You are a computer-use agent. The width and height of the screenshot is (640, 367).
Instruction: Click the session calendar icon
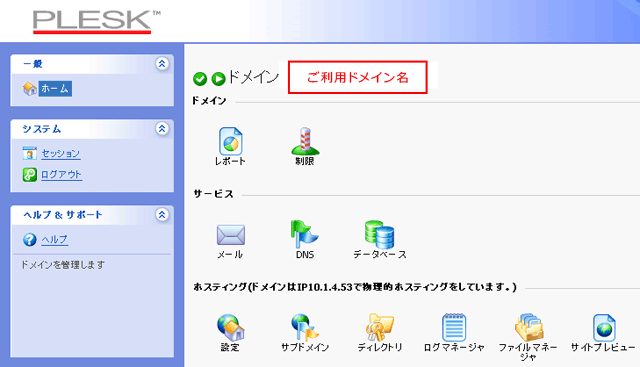[30, 153]
